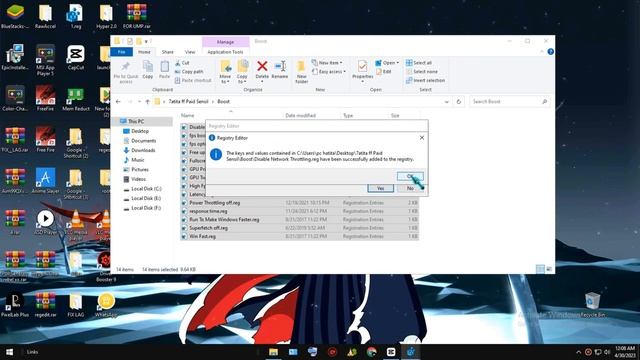
Task: Select Local Disk (C:) in navigation pane
Action: click(x=146, y=189)
